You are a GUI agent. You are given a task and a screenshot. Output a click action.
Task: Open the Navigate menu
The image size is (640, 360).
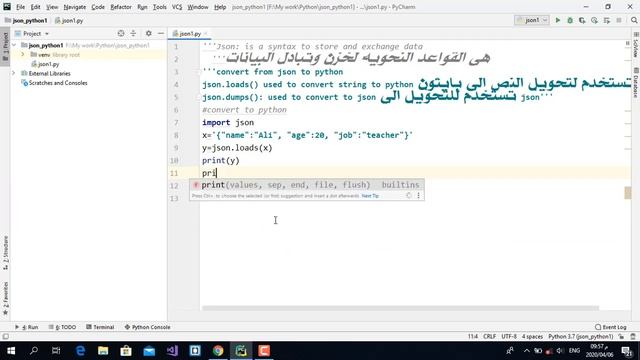[75, 7]
